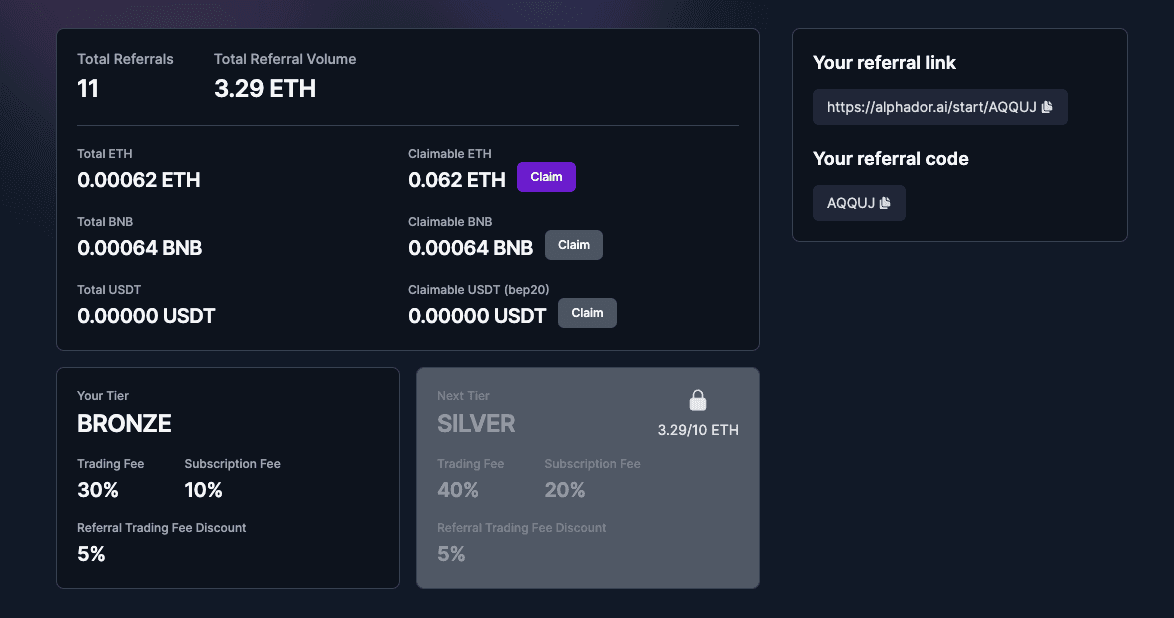Claim the 0.00064 BNB reward

574,245
